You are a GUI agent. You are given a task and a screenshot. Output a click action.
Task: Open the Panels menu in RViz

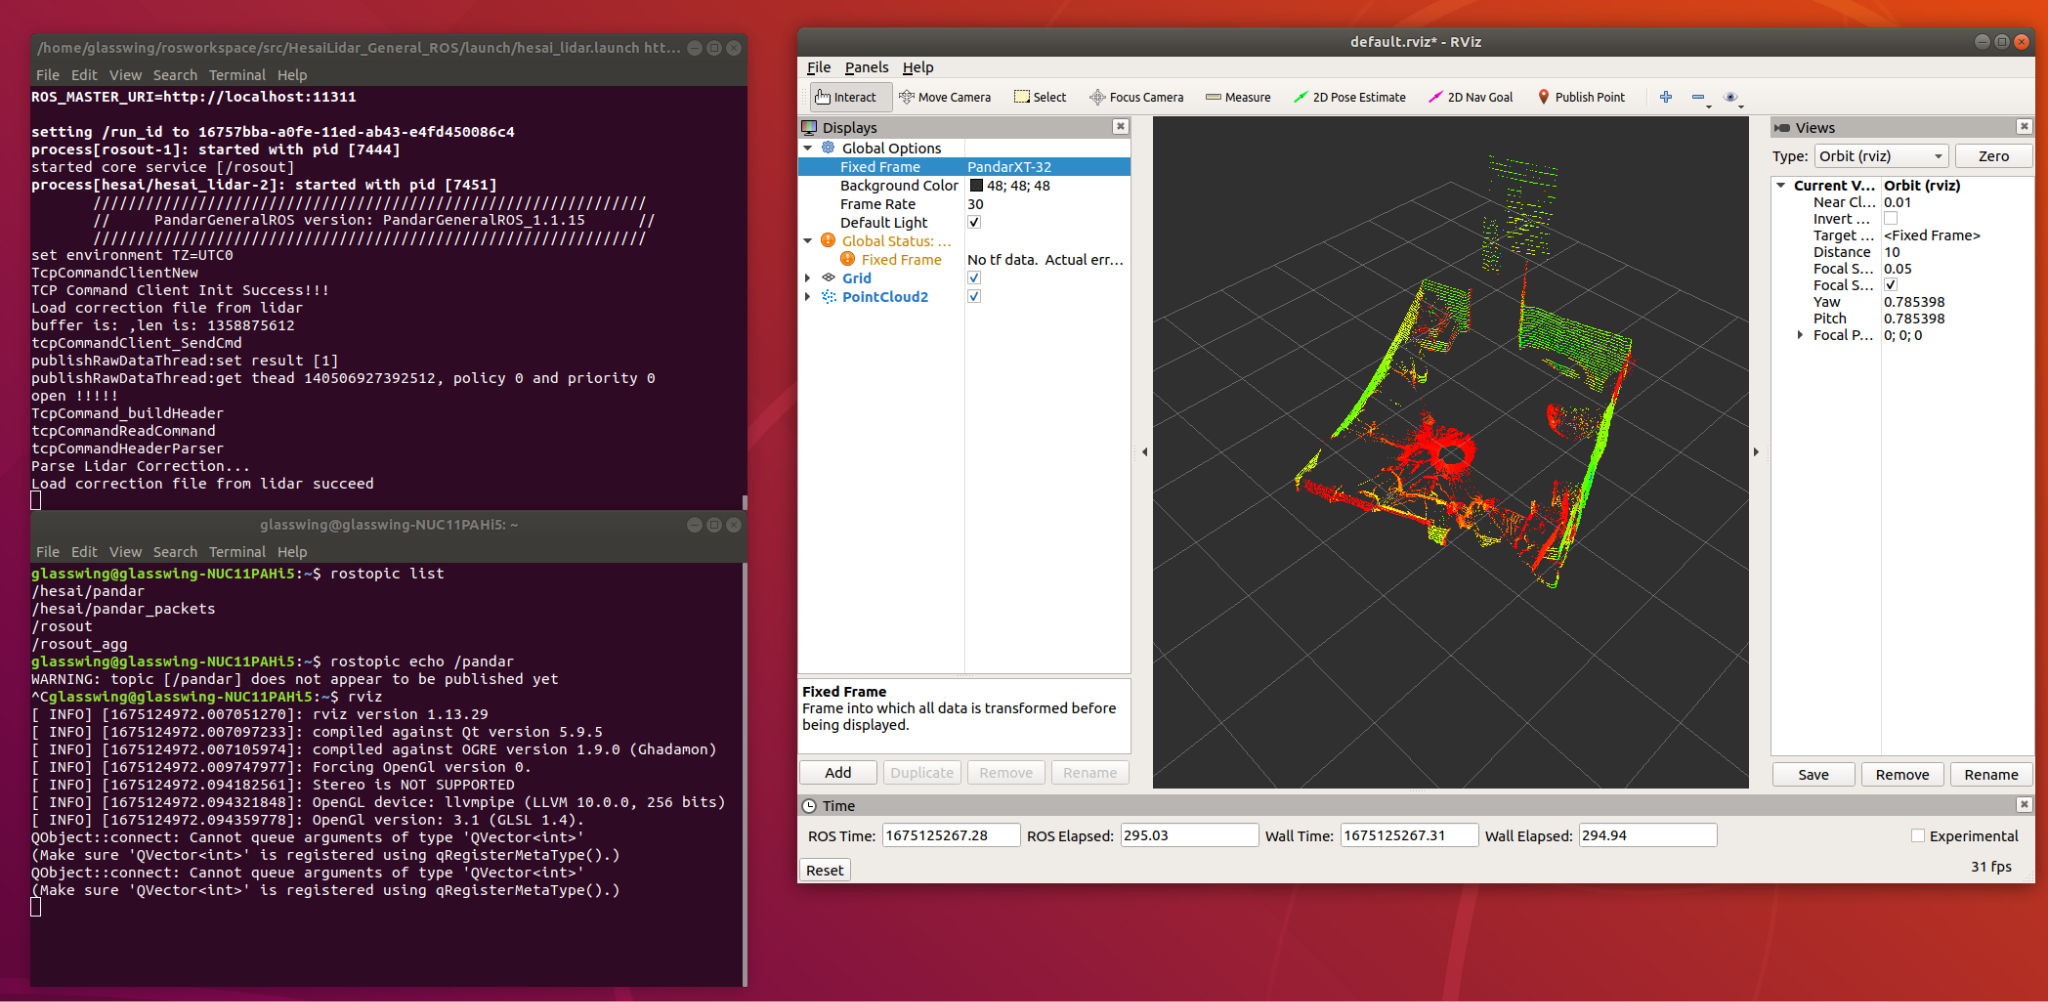(x=866, y=67)
